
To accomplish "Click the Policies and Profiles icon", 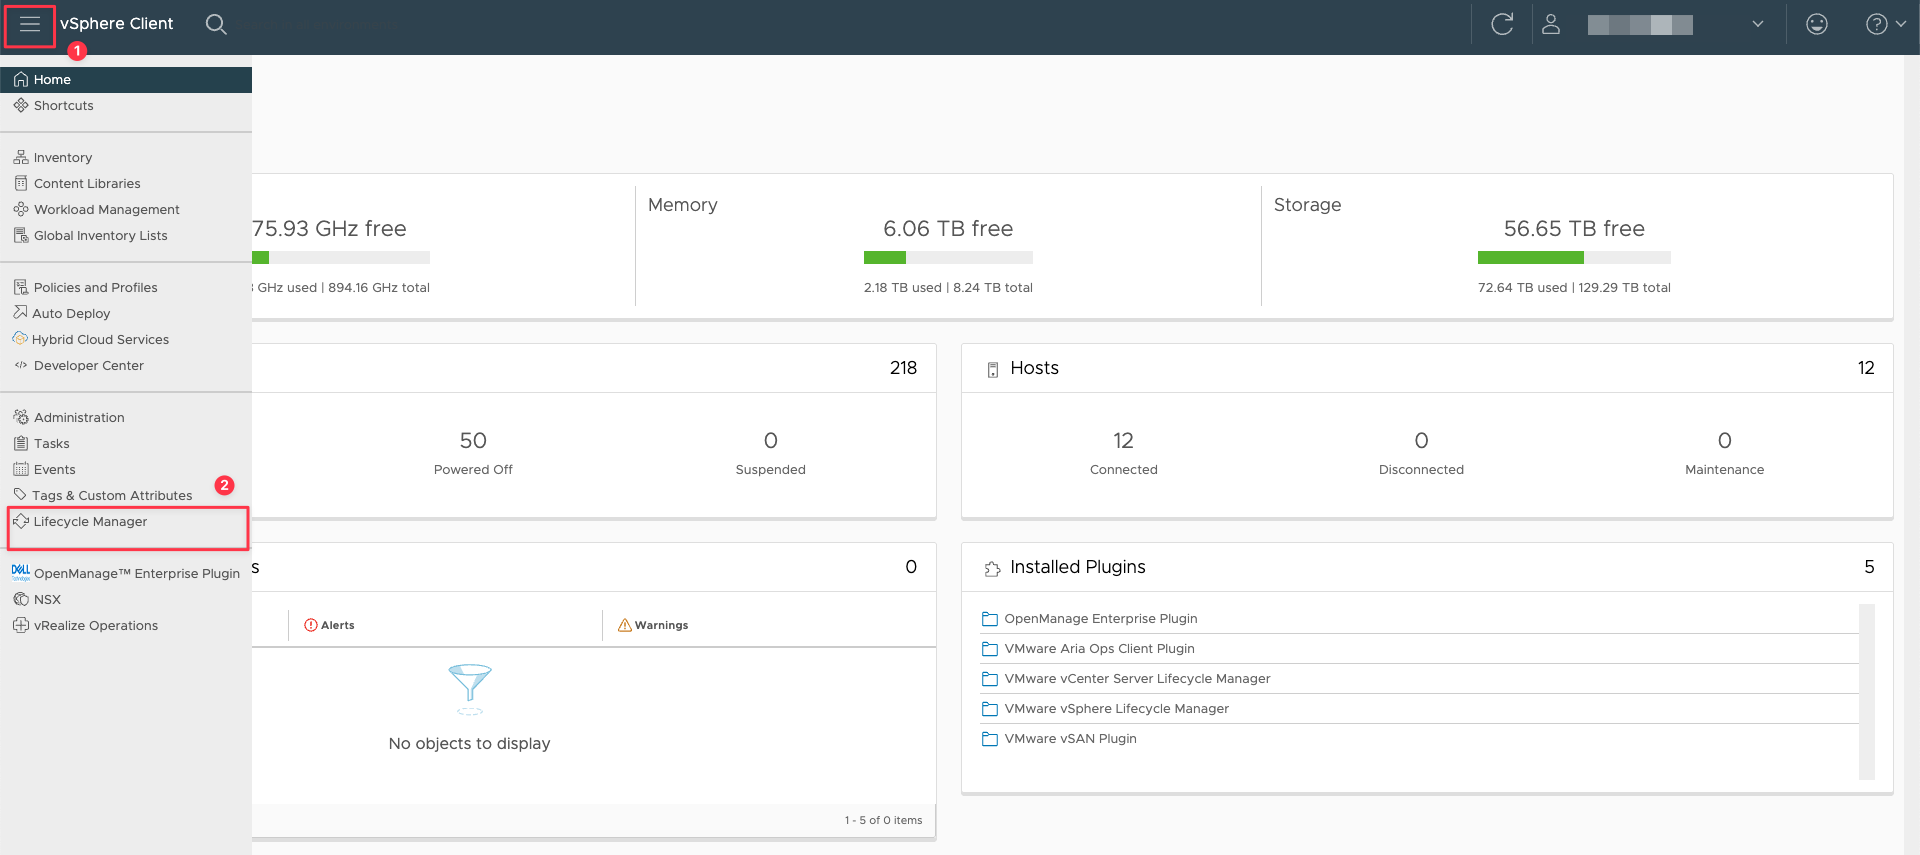I will [21, 287].
